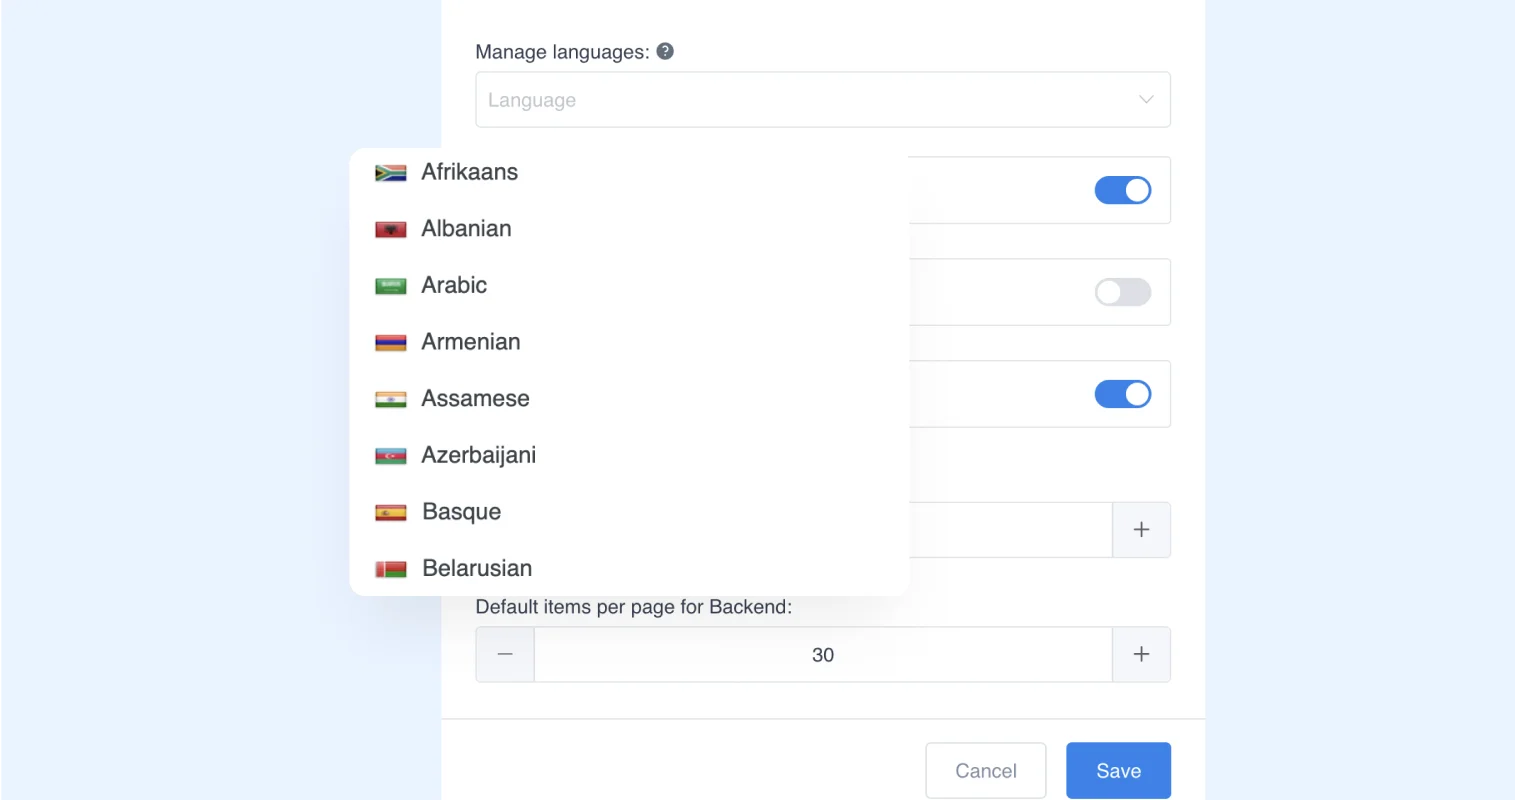
Task: Click the Cancel button
Action: click(985, 770)
